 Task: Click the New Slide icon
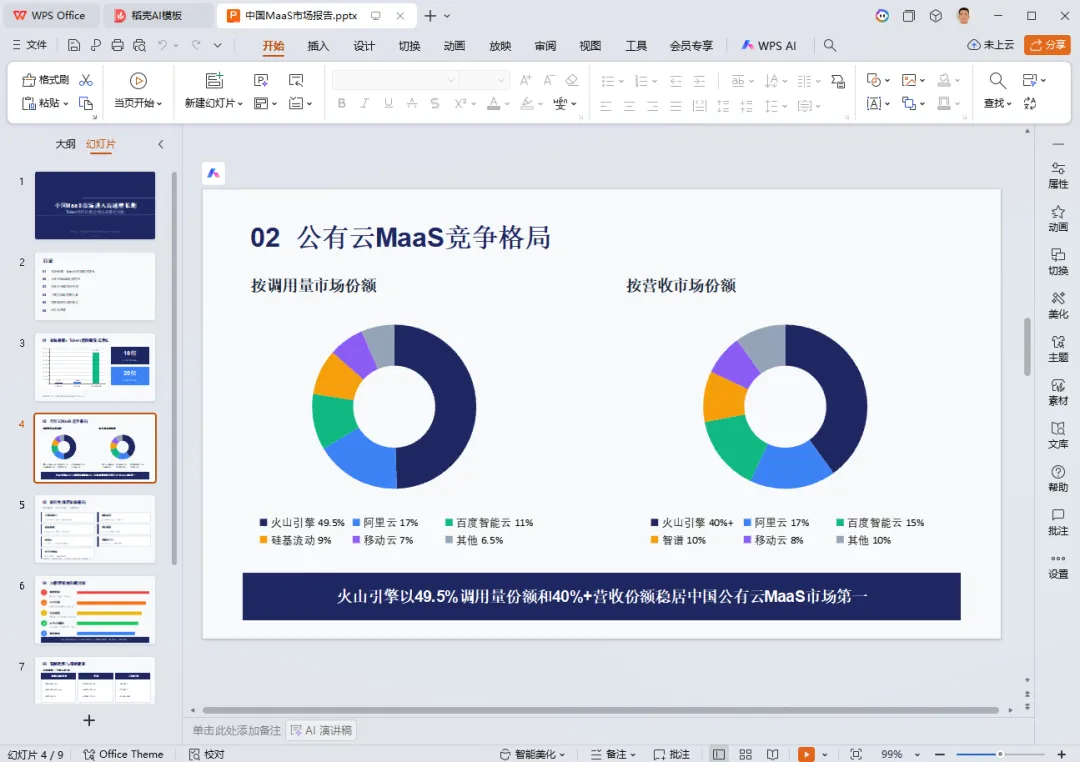tap(215, 81)
